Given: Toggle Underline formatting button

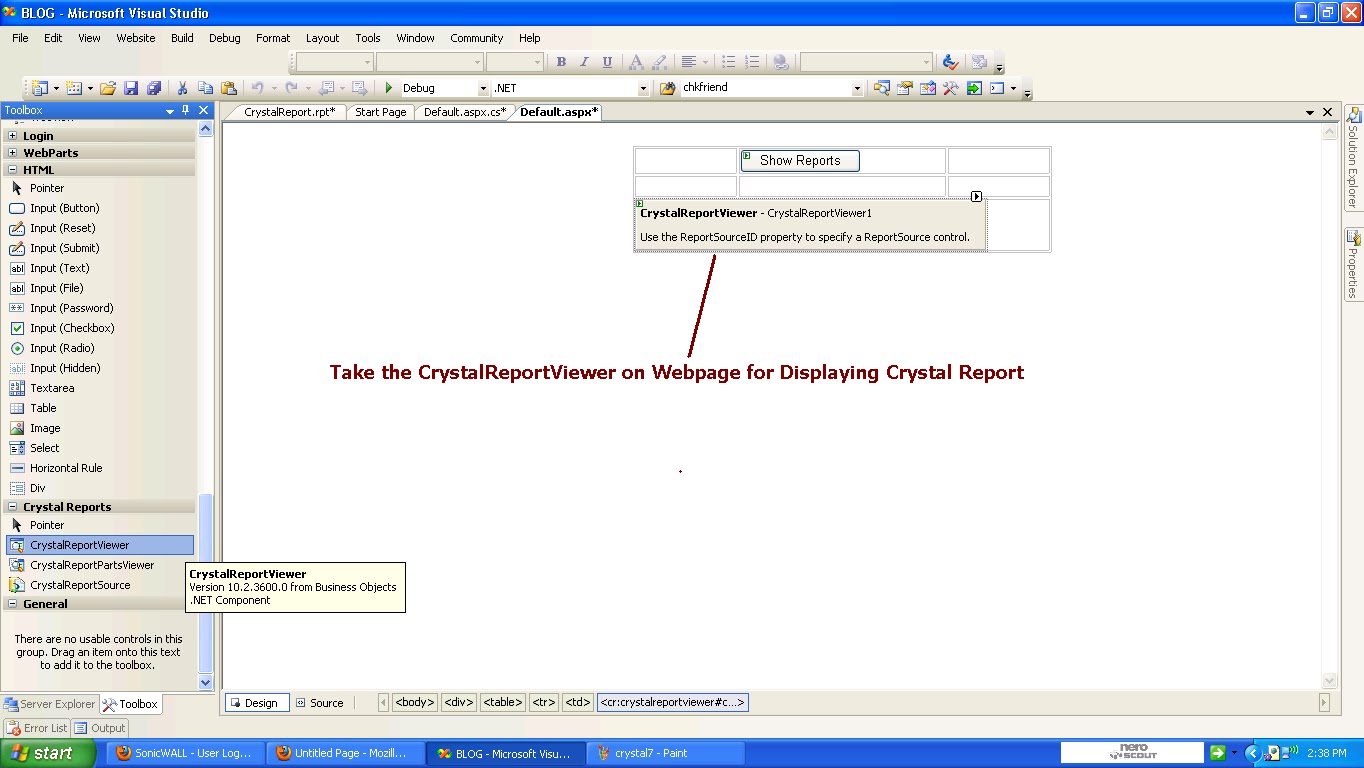Looking at the screenshot, I should point(607,62).
